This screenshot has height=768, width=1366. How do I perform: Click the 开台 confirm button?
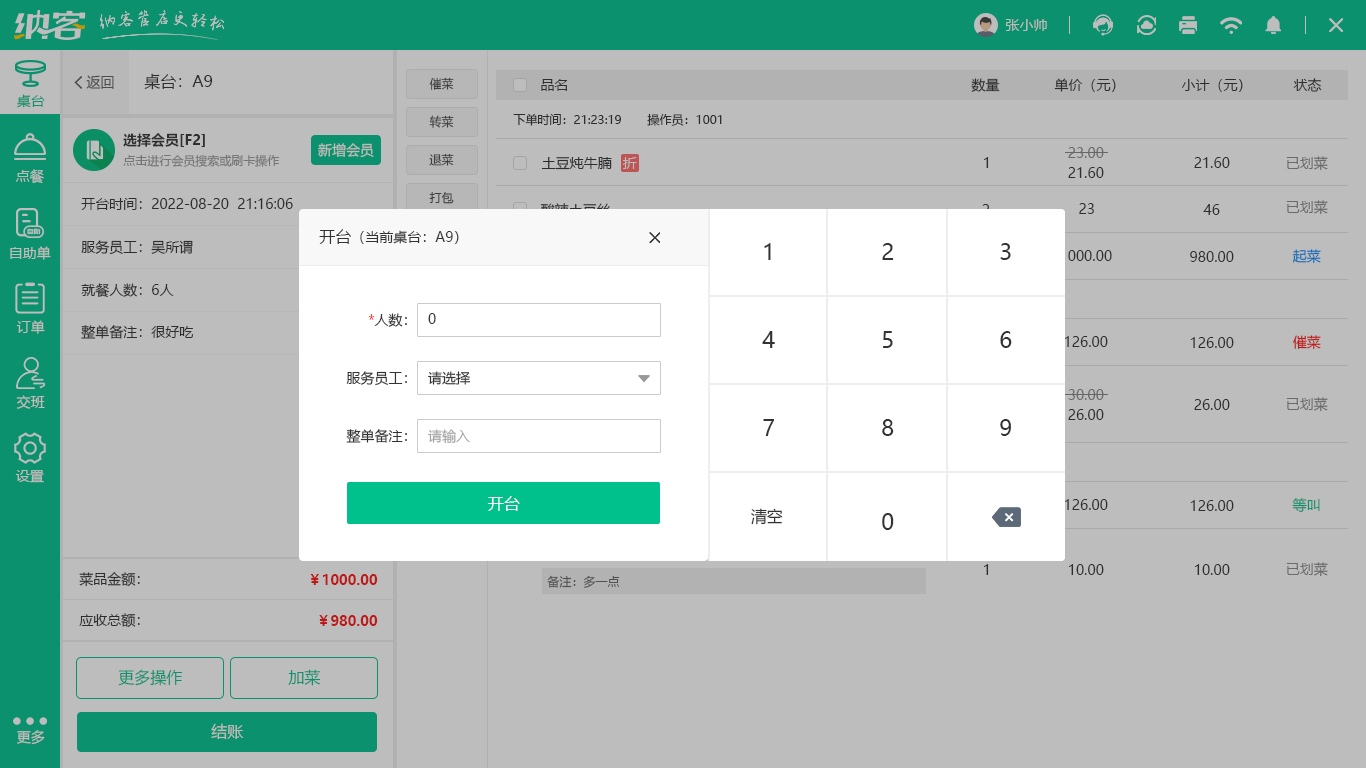503,503
